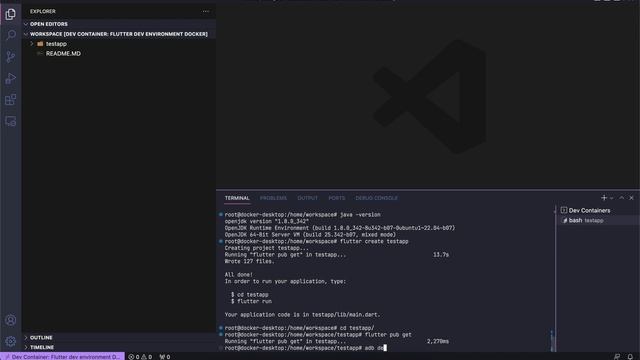Open the Remote Explorer view

pos(11,121)
